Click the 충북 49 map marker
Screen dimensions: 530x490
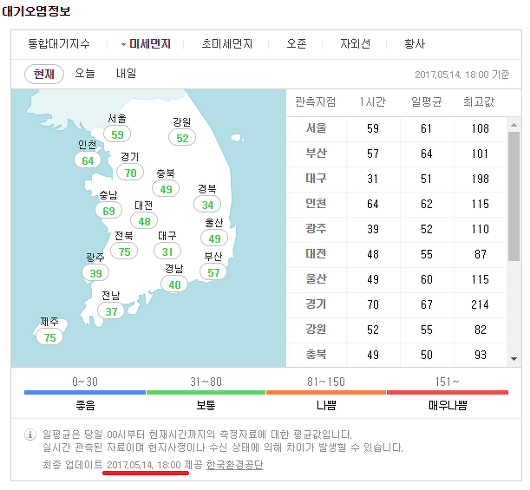[x=166, y=189]
